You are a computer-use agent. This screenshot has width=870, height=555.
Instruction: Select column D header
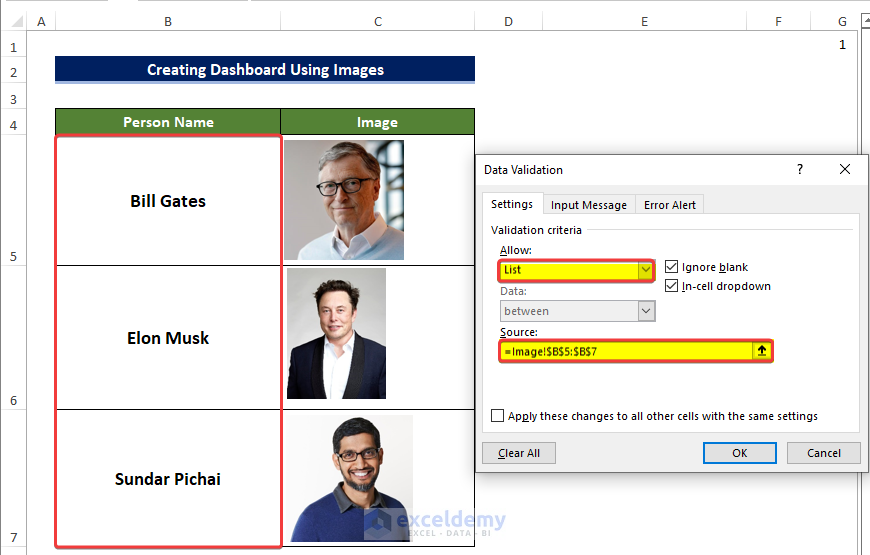click(x=508, y=22)
